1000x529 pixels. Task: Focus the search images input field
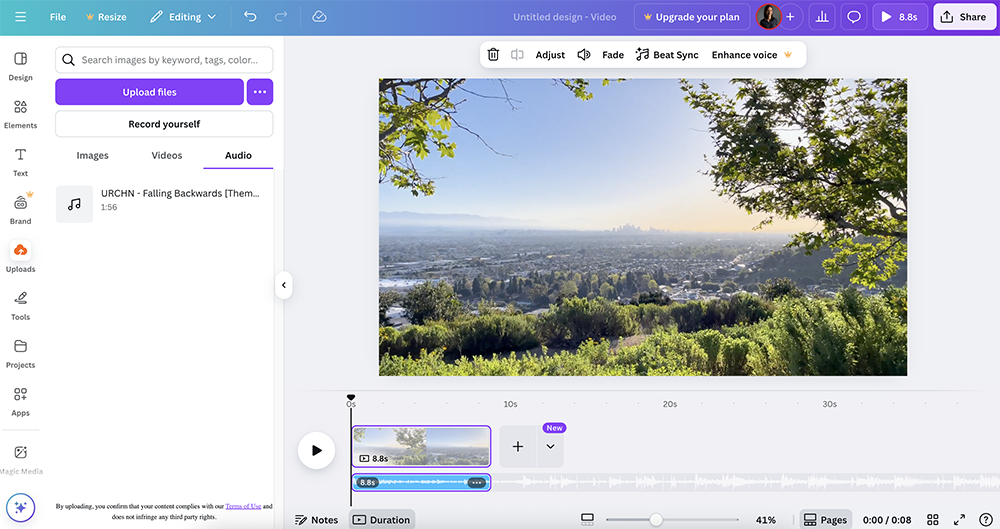164,60
